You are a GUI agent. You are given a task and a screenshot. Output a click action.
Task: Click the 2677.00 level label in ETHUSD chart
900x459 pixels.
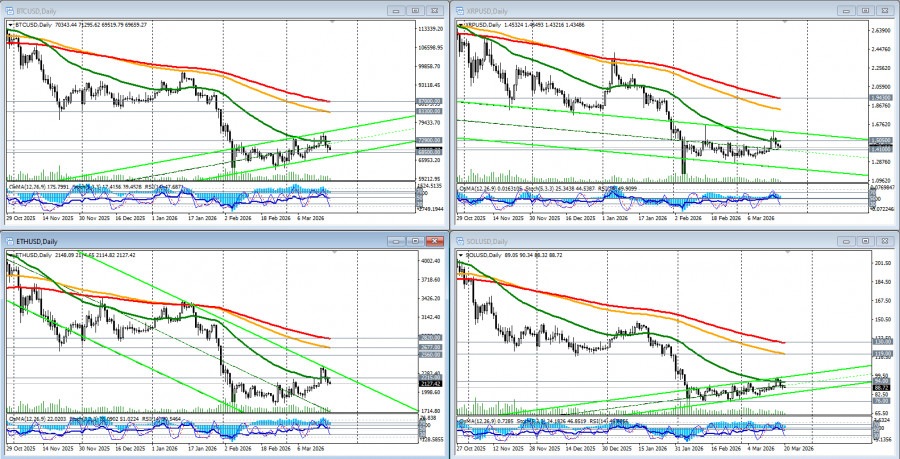(429, 347)
